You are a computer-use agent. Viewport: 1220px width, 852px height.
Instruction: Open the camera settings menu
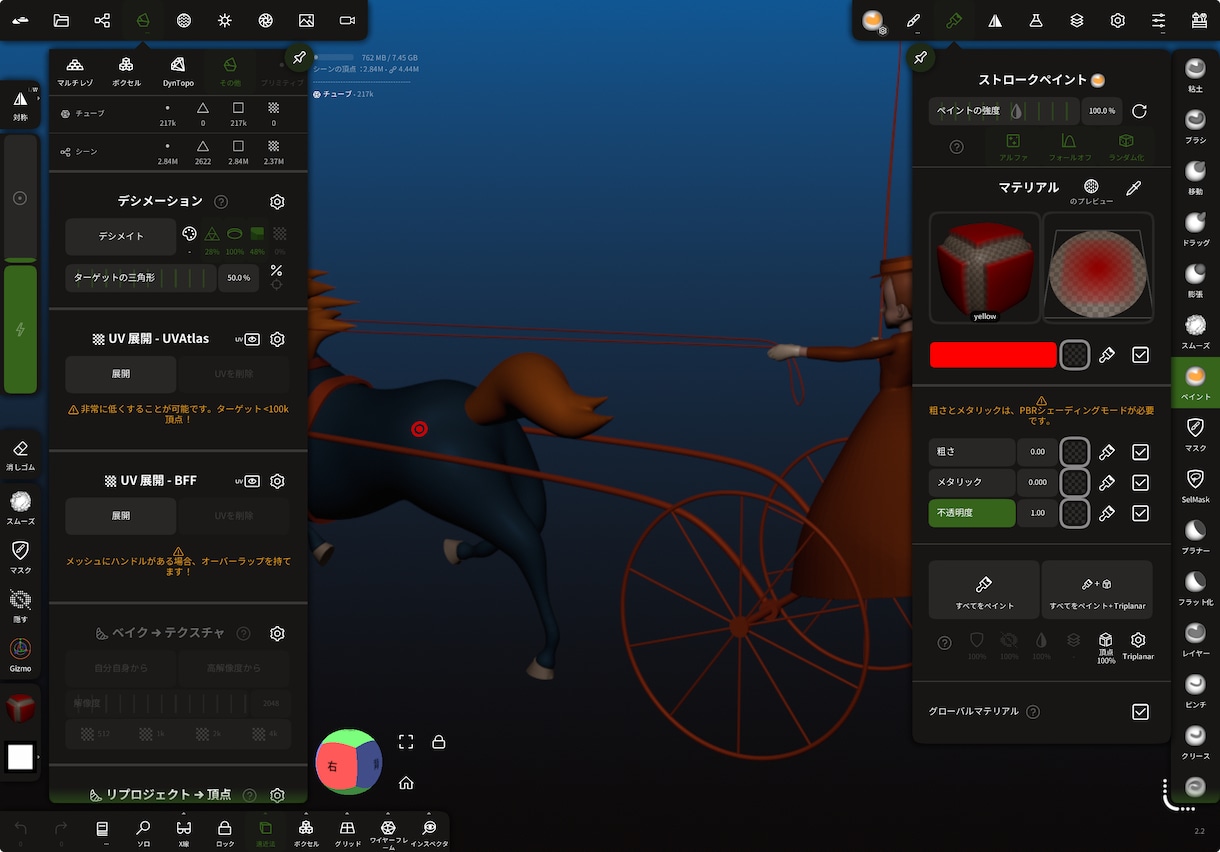click(x=347, y=20)
